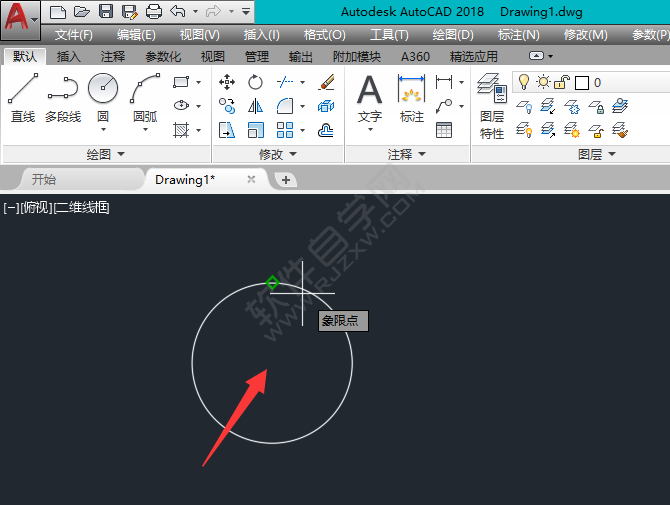The image size is (670, 505).
Task: Expand the Layers (图层) panel
Action: point(597,154)
